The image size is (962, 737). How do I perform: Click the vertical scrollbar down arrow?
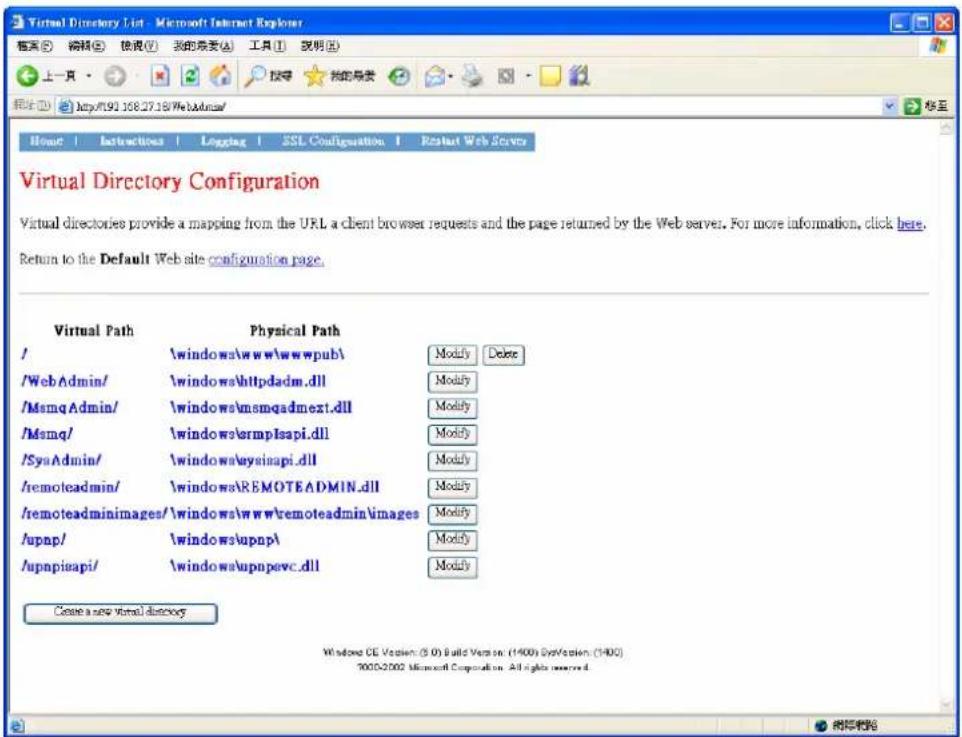tap(946, 704)
